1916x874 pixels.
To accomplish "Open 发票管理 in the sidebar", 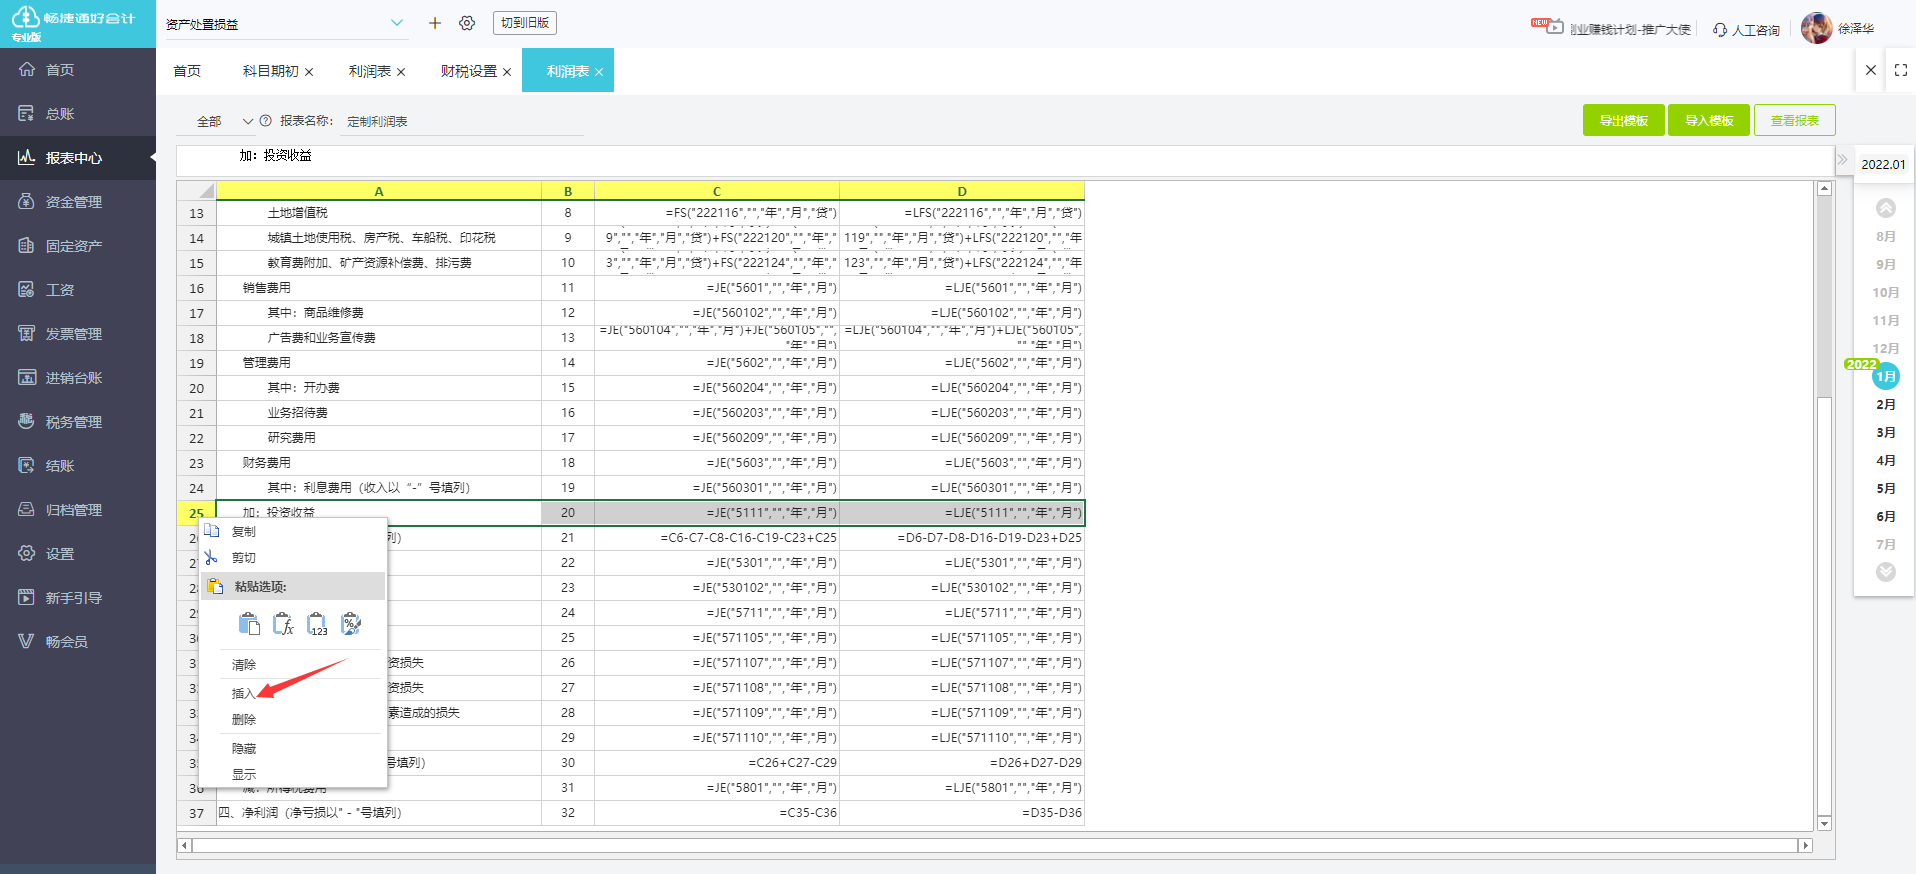I will 73,334.
